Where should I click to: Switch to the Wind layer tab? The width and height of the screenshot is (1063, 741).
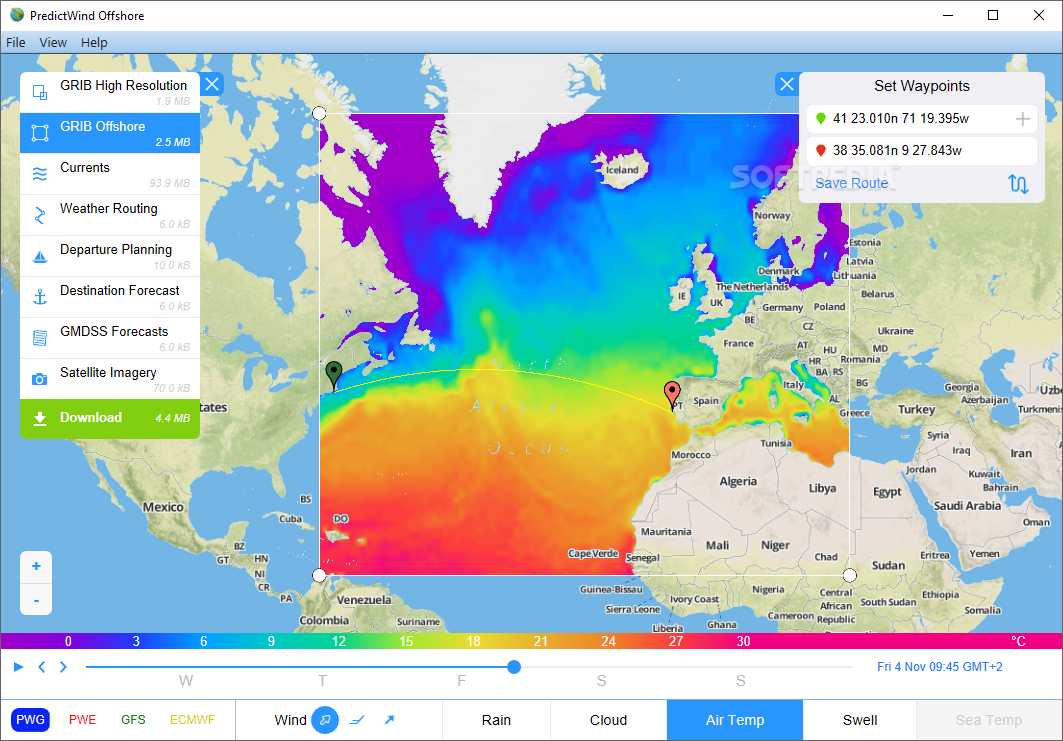click(x=290, y=720)
